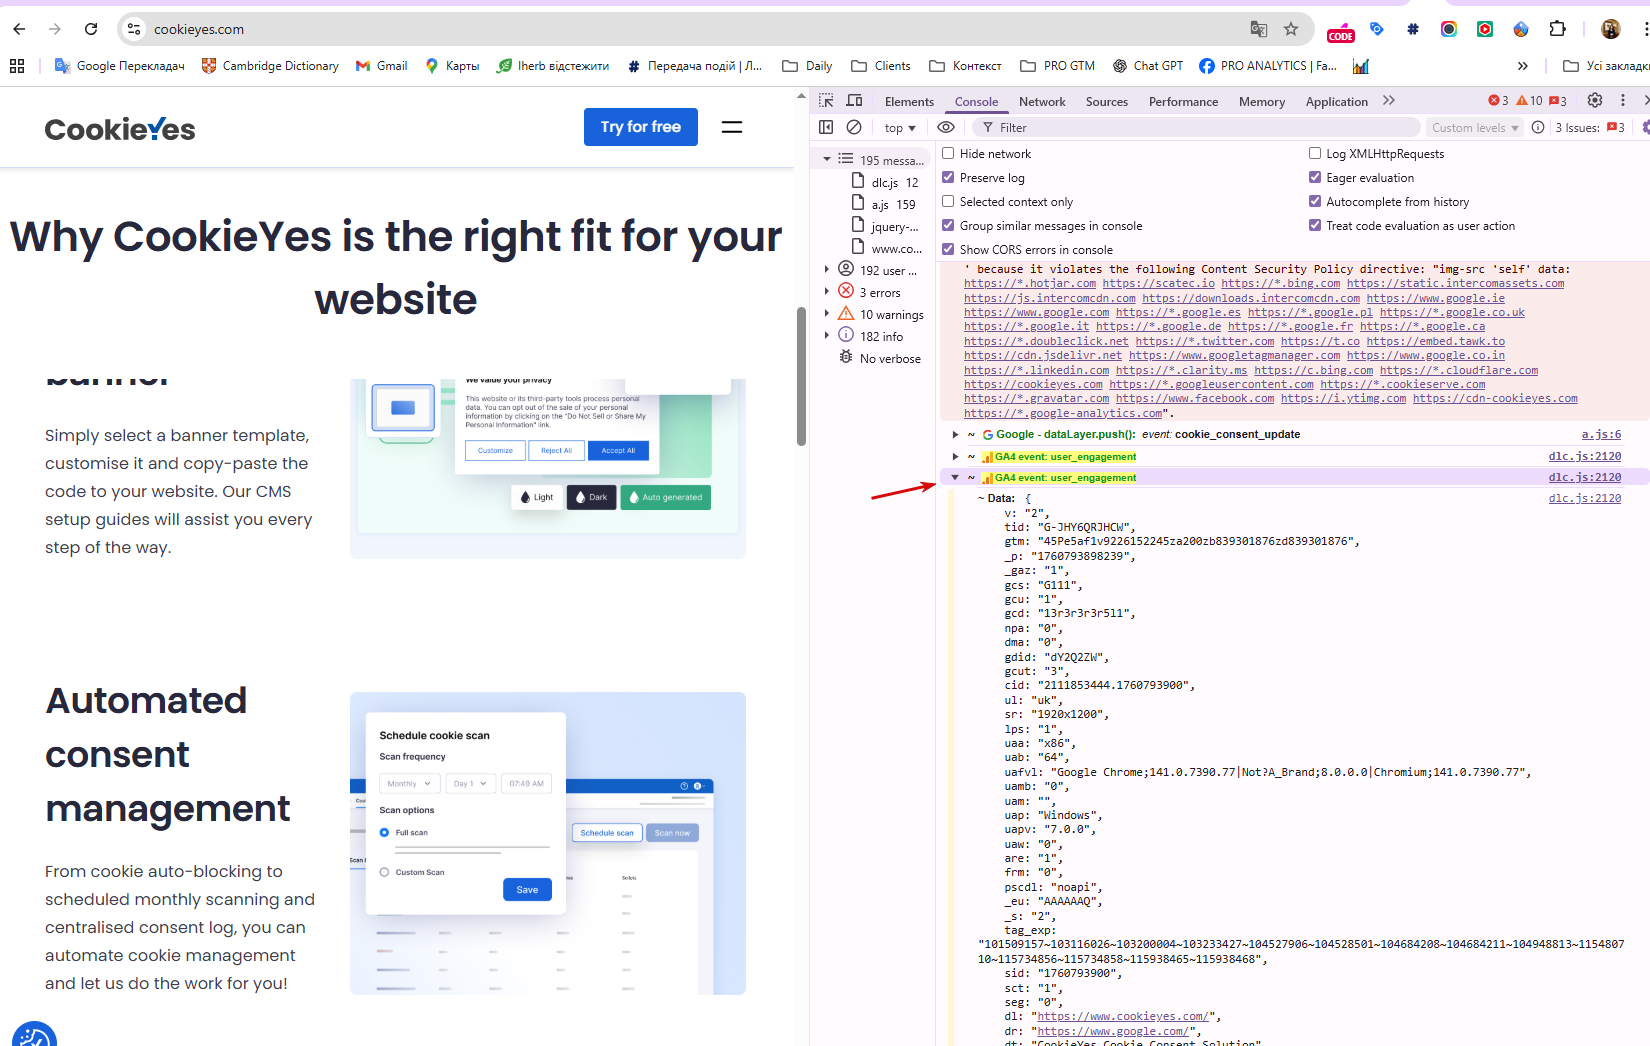Click the console Filter input field
The height and width of the screenshot is (1046, 1650).
pyautogui.click(x=1196, y=128)
